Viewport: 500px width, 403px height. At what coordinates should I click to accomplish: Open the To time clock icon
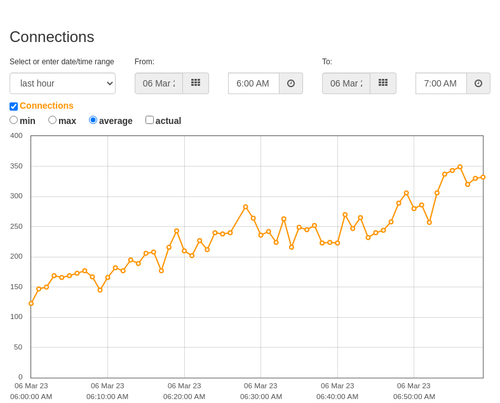pyautogui.click(x=478, y=83)
